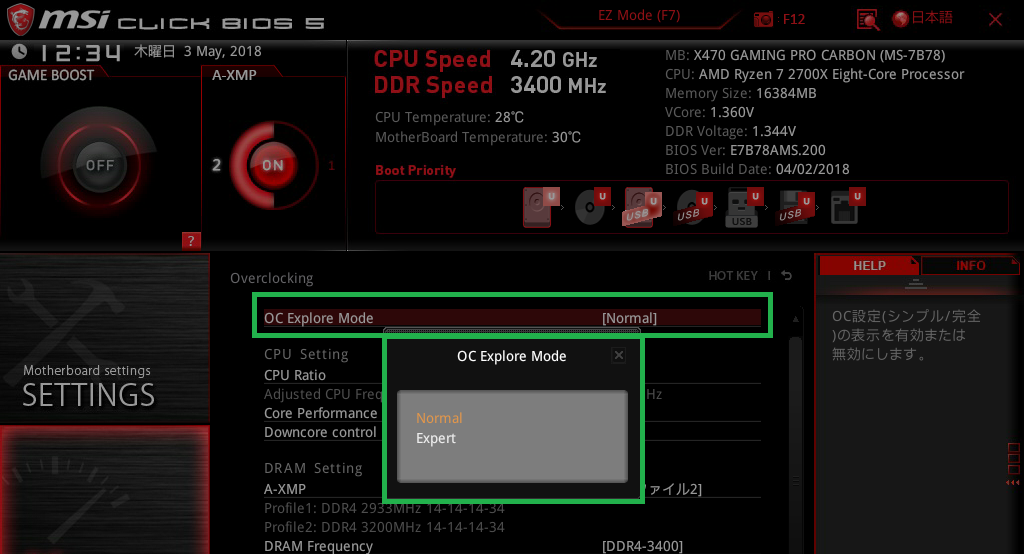The image size is (1024, 554).
Task: Click the Boot Priority label
Action: pyautogui.click(x=415, y=171)
